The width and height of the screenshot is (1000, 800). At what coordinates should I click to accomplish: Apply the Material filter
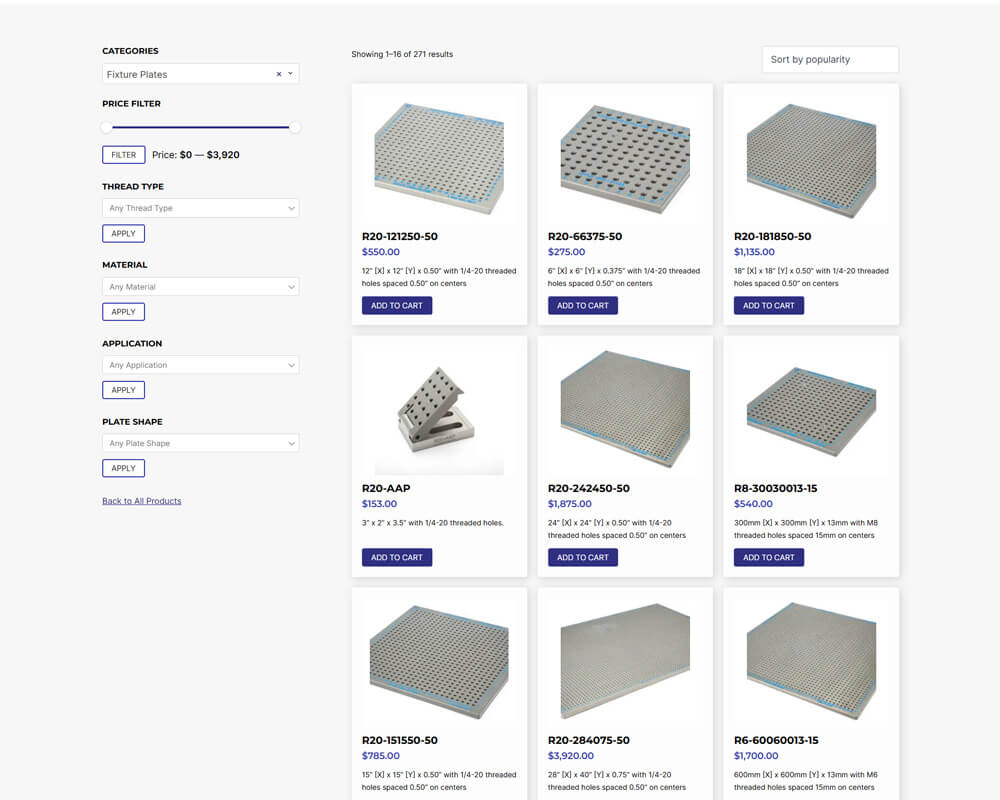(x=123, y=312)
